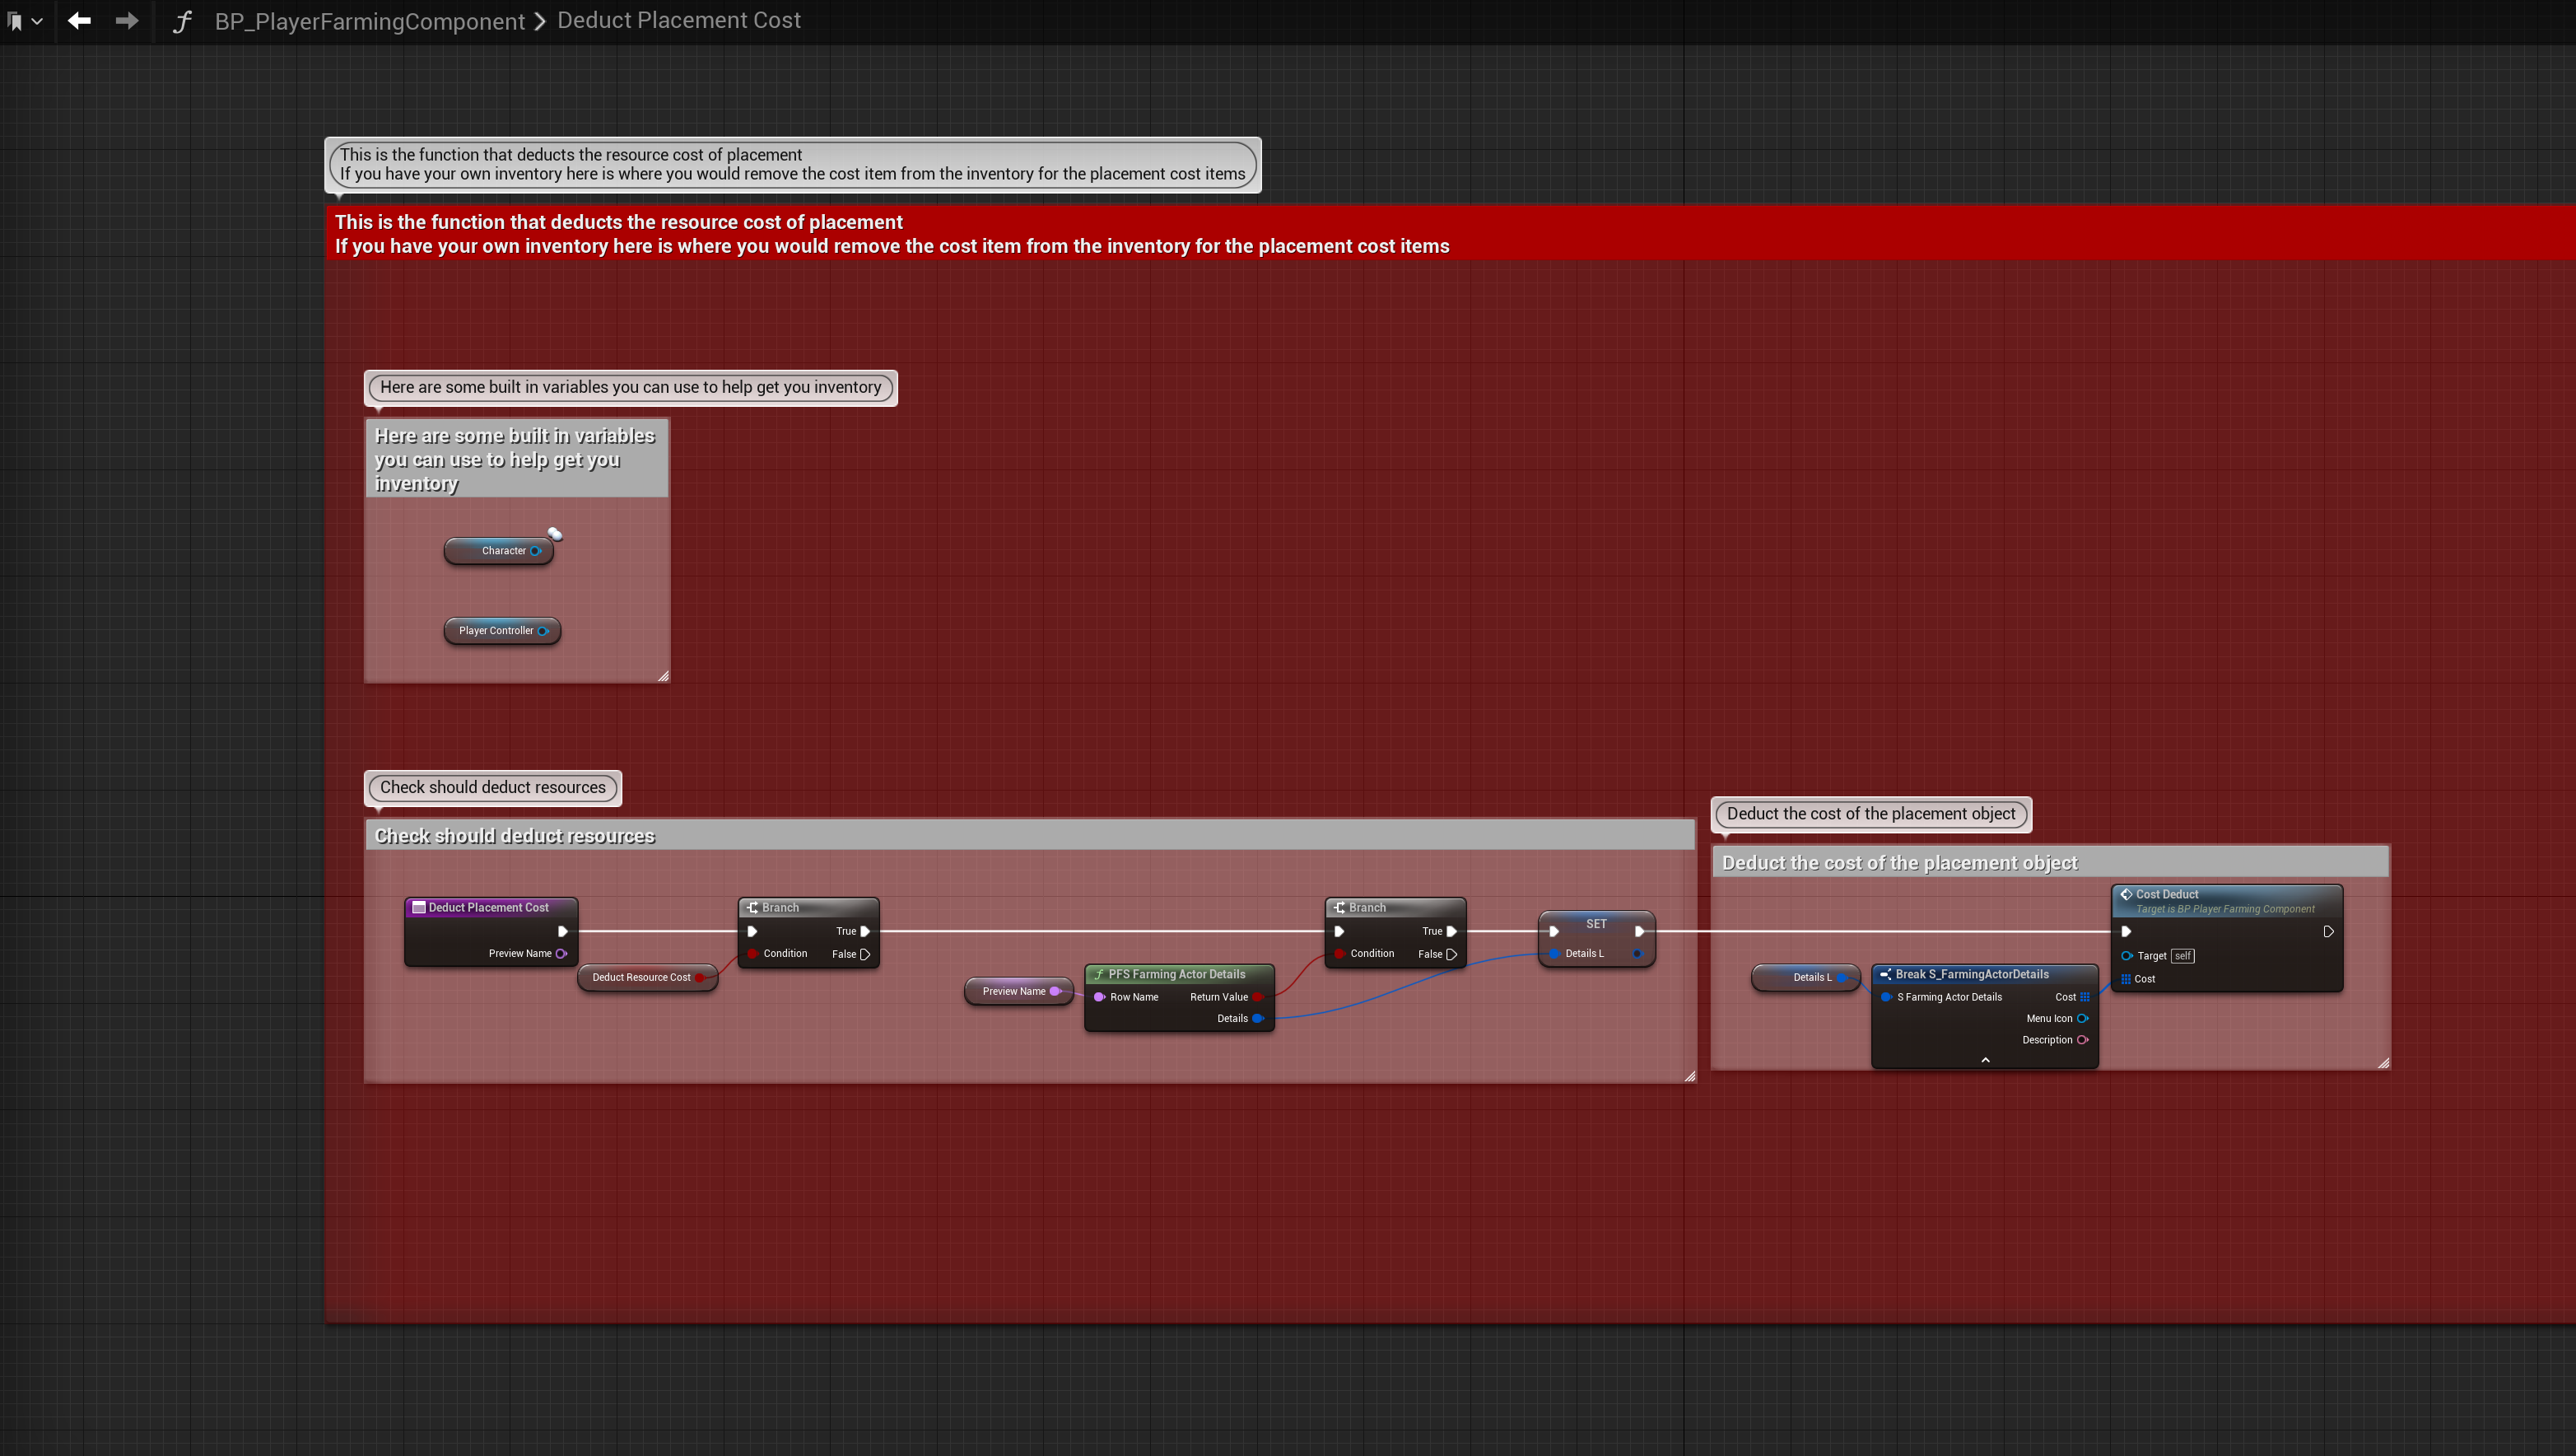The image size is (2576, 1456).
Task: Click the Cost array pin on Cost Deduct
Action: (2126, 979)
